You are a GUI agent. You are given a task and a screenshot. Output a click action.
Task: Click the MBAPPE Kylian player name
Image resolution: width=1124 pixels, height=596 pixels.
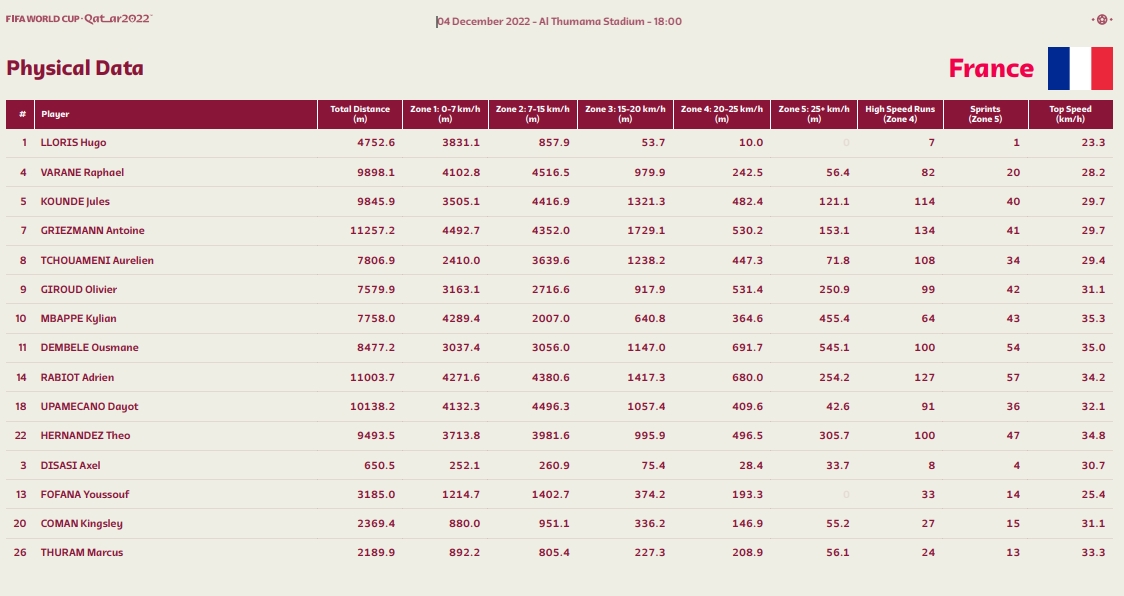click(78, 318)
